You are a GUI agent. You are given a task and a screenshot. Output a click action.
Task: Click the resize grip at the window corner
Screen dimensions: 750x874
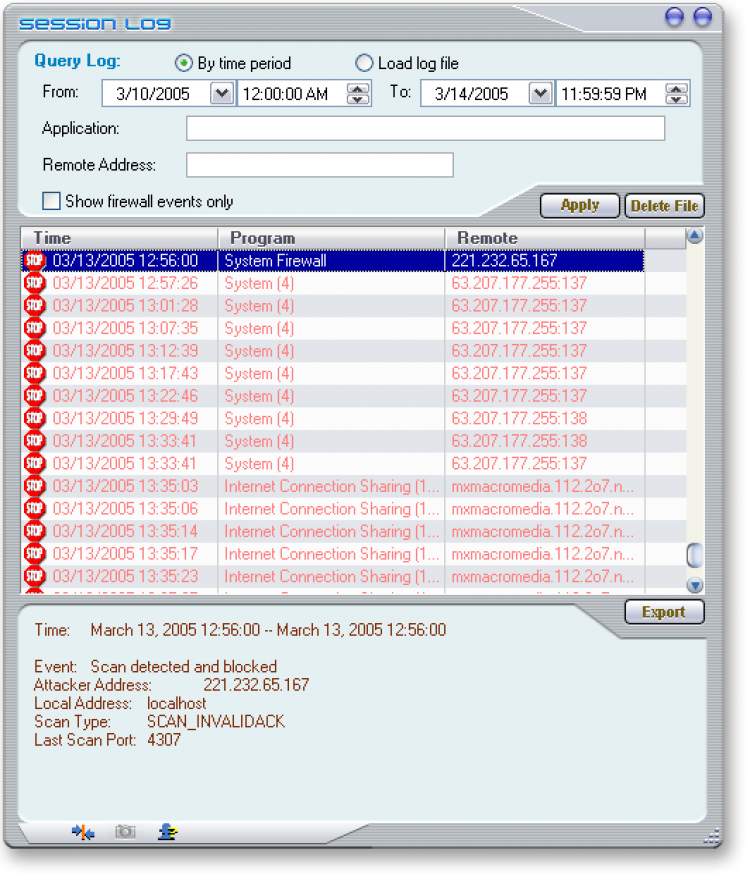click(712, 836)
